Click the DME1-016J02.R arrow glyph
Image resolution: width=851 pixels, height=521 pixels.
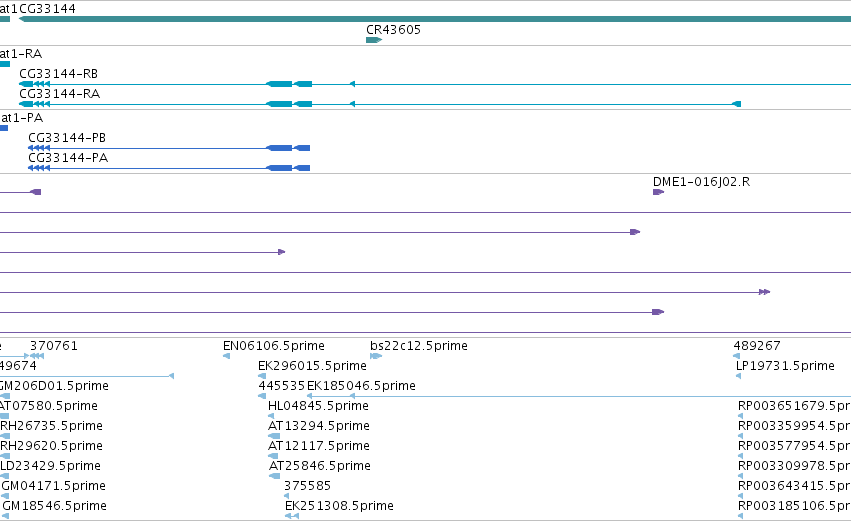(x=658, y=192)
